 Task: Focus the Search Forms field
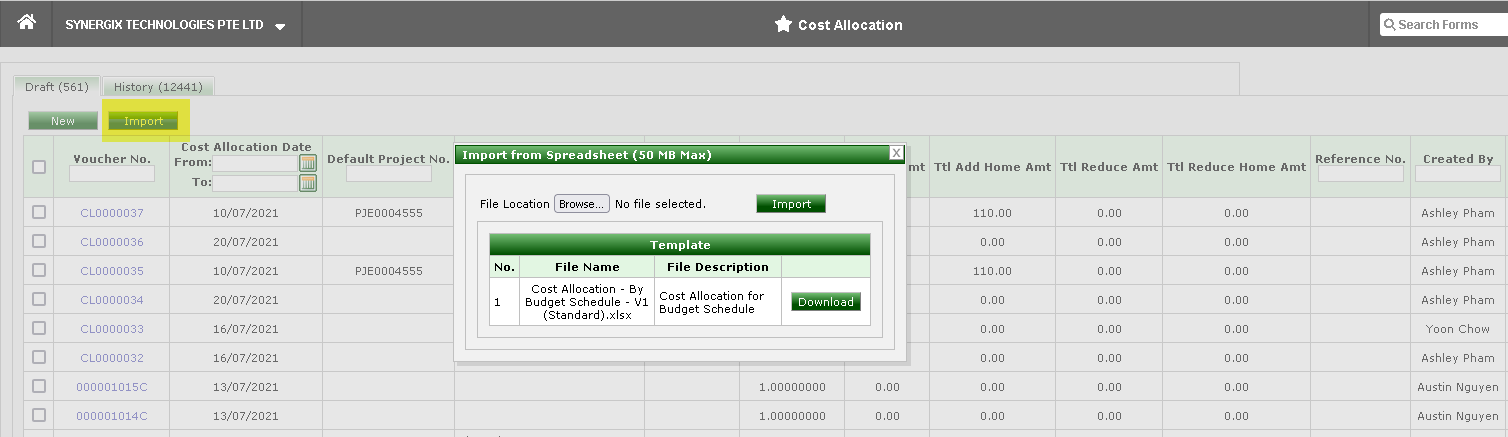click(1444, 25)
